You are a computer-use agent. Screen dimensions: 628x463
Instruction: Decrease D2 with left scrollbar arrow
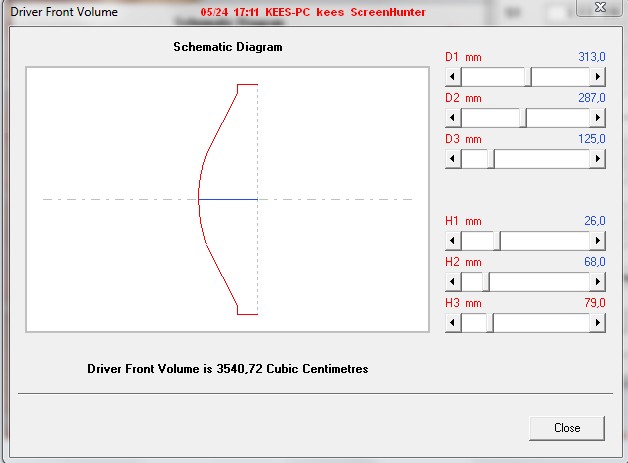click(x=453, y=118)
